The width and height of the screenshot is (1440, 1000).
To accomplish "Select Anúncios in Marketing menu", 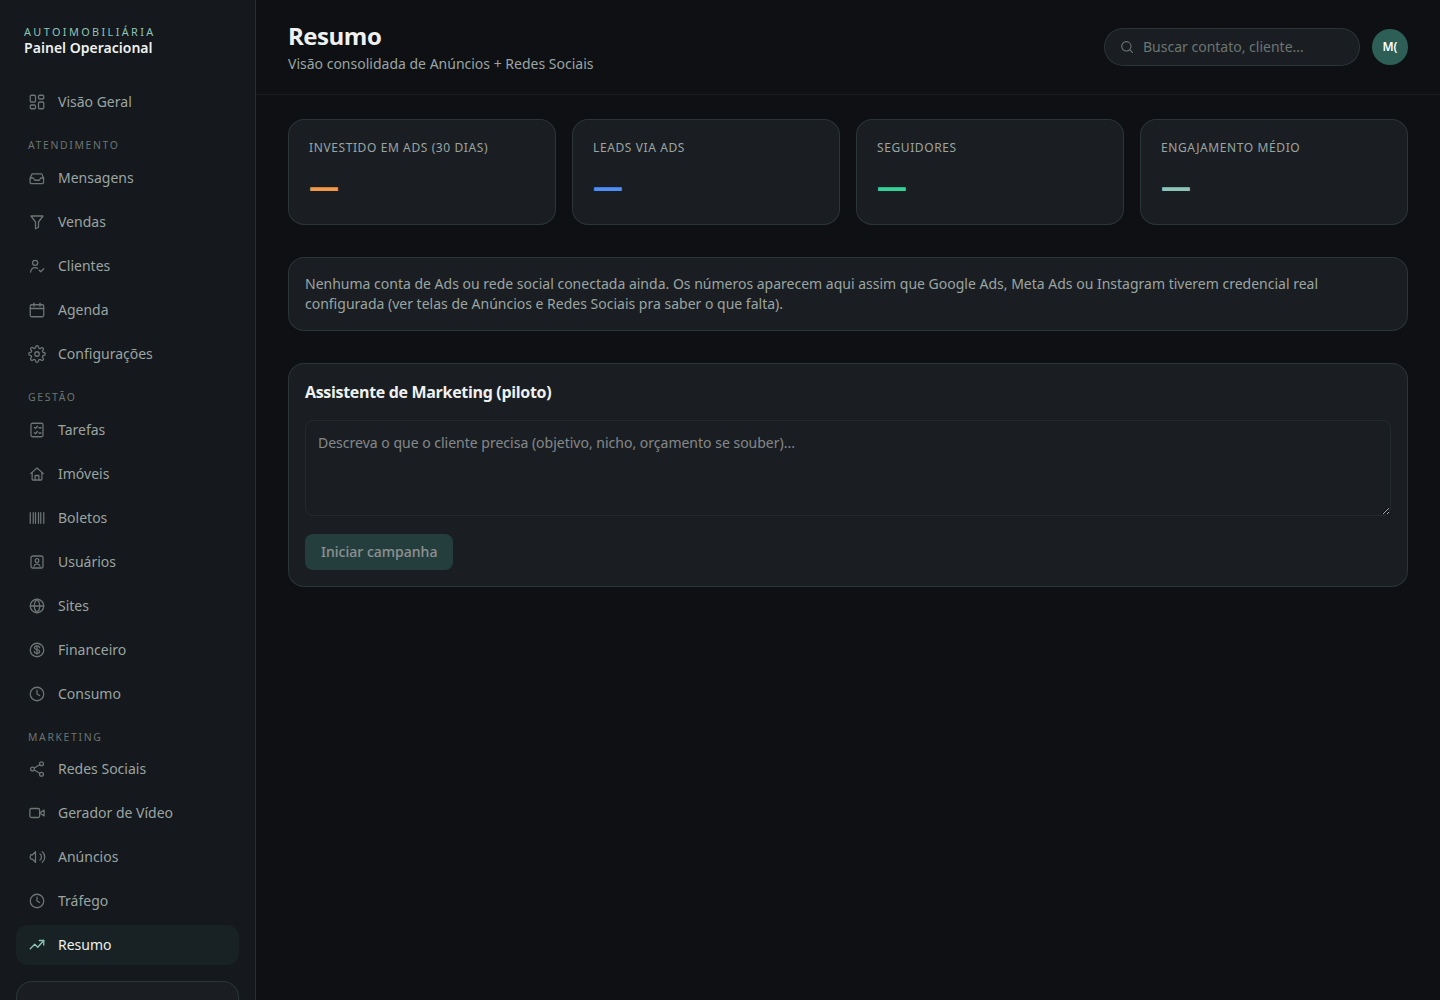I will pos(127,857).
